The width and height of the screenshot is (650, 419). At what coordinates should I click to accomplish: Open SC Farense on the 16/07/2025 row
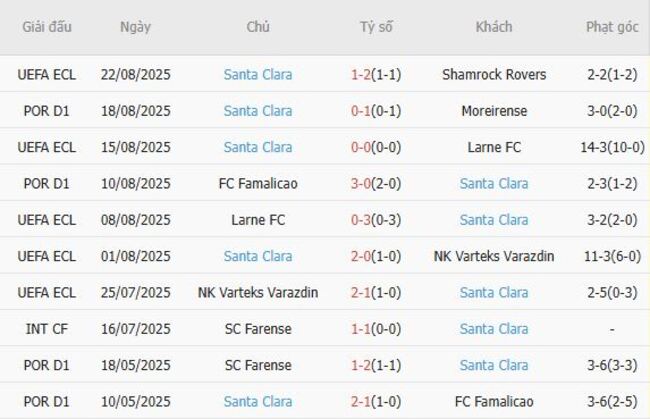[x=258, y=329]
